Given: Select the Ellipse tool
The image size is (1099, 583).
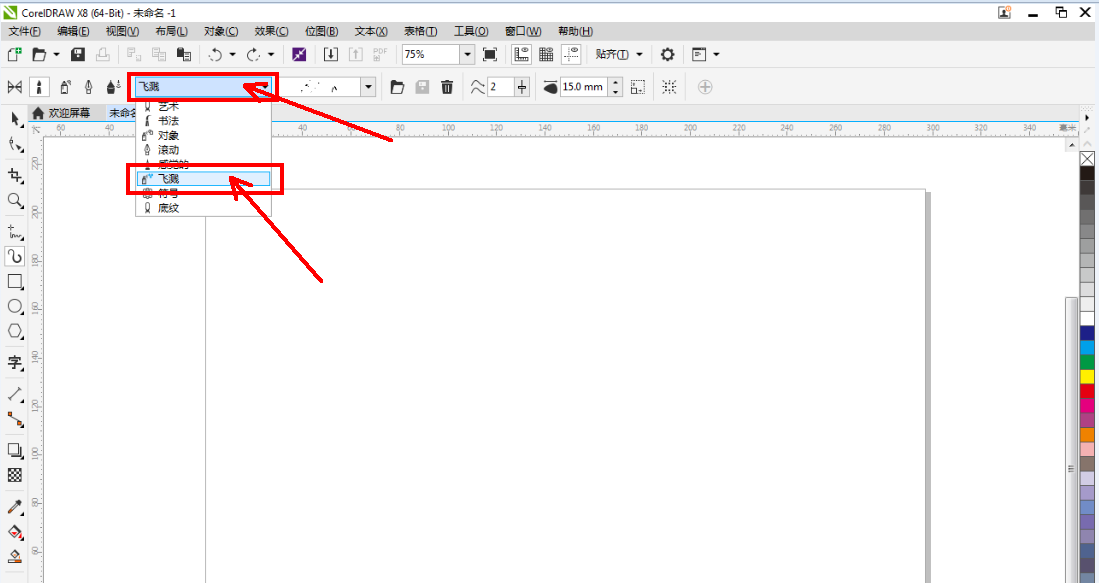Looking at the screenshot, I should (x=15, y=307).
